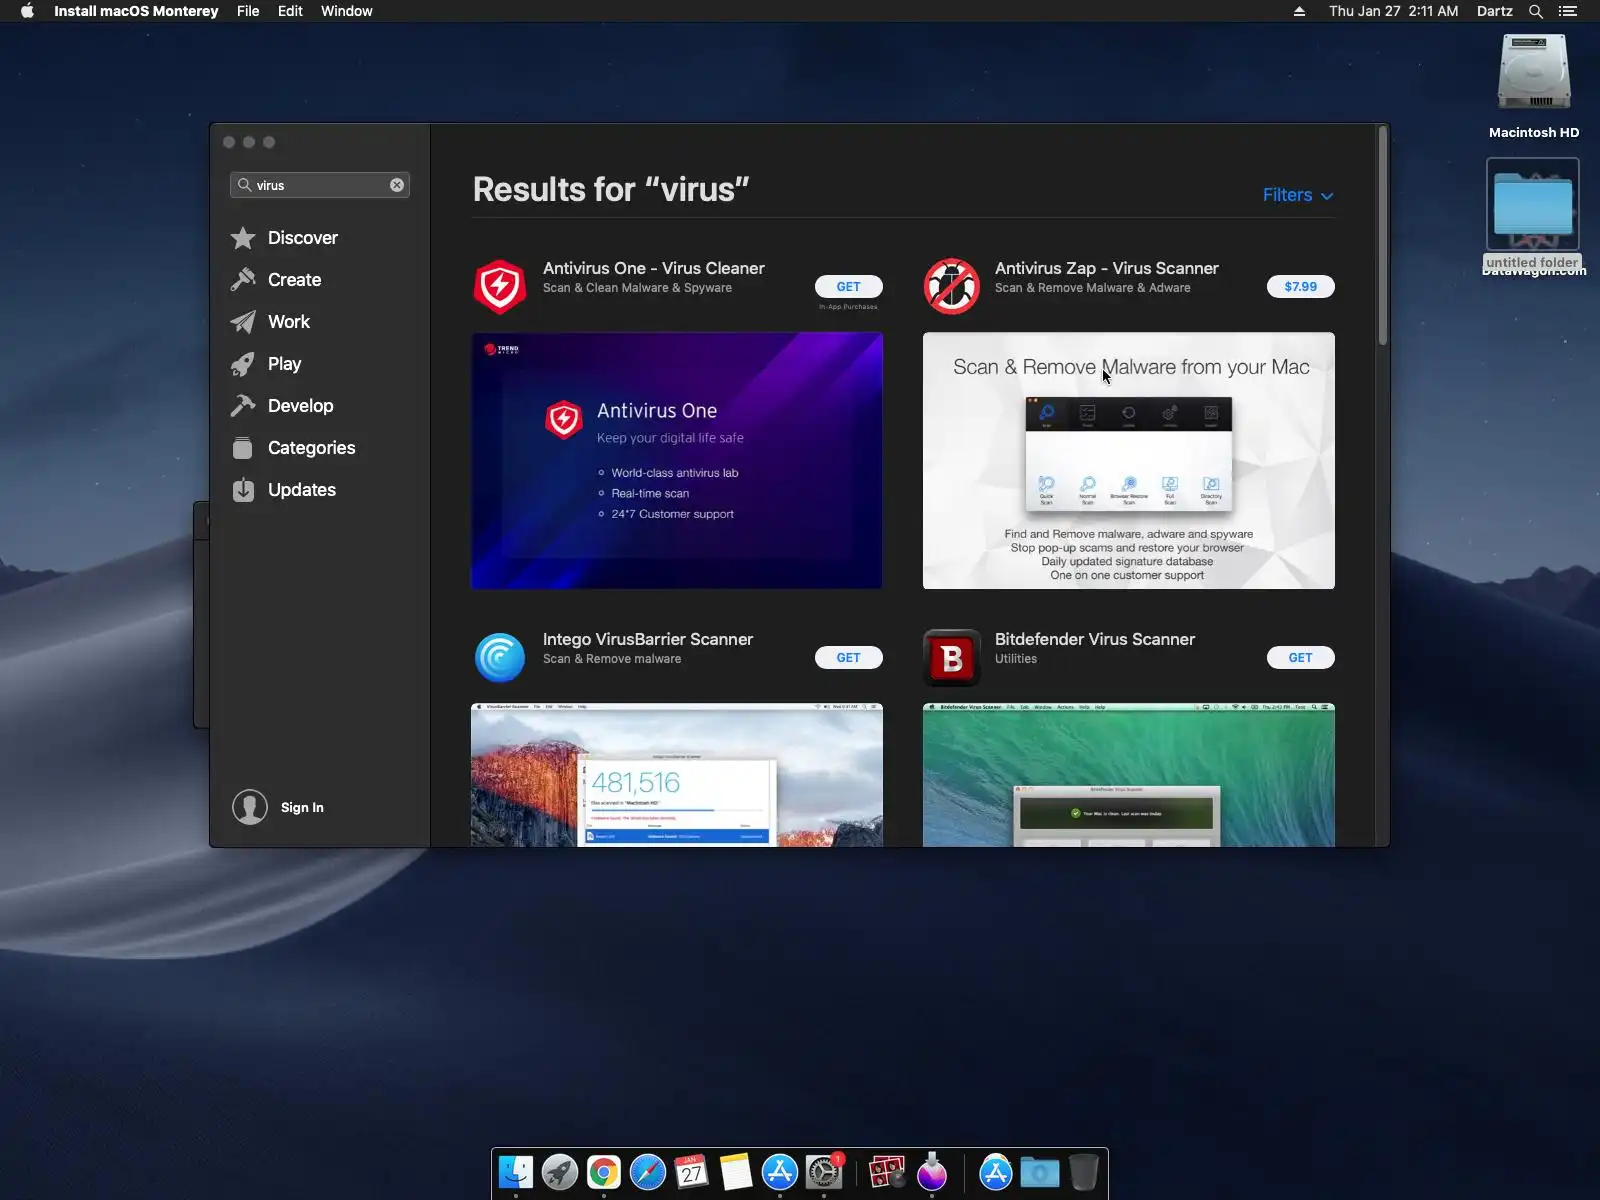
Task: Open the Antivirus Zap preview screenshot
Action: pos(1129,460)
